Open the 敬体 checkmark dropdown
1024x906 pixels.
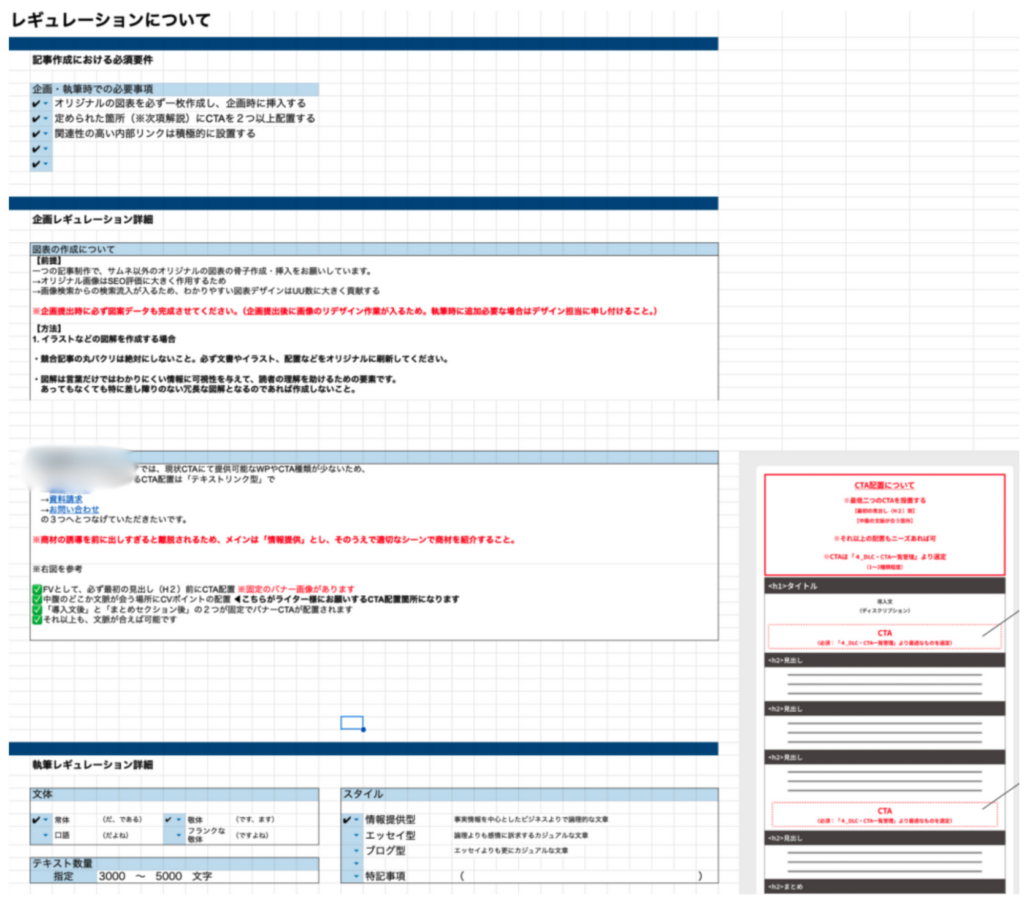click(x=178, y=820)
